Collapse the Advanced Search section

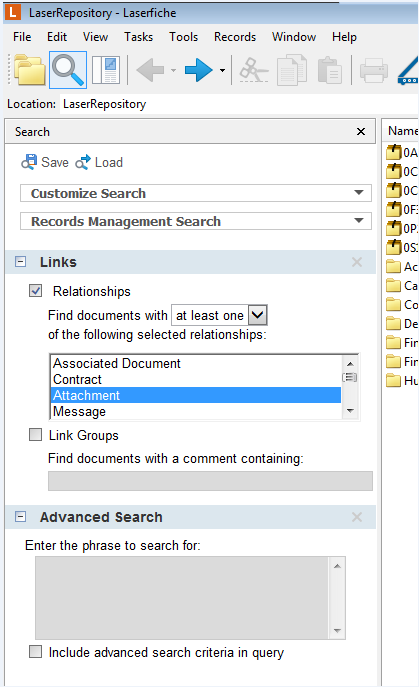click(x=20, y=517)
